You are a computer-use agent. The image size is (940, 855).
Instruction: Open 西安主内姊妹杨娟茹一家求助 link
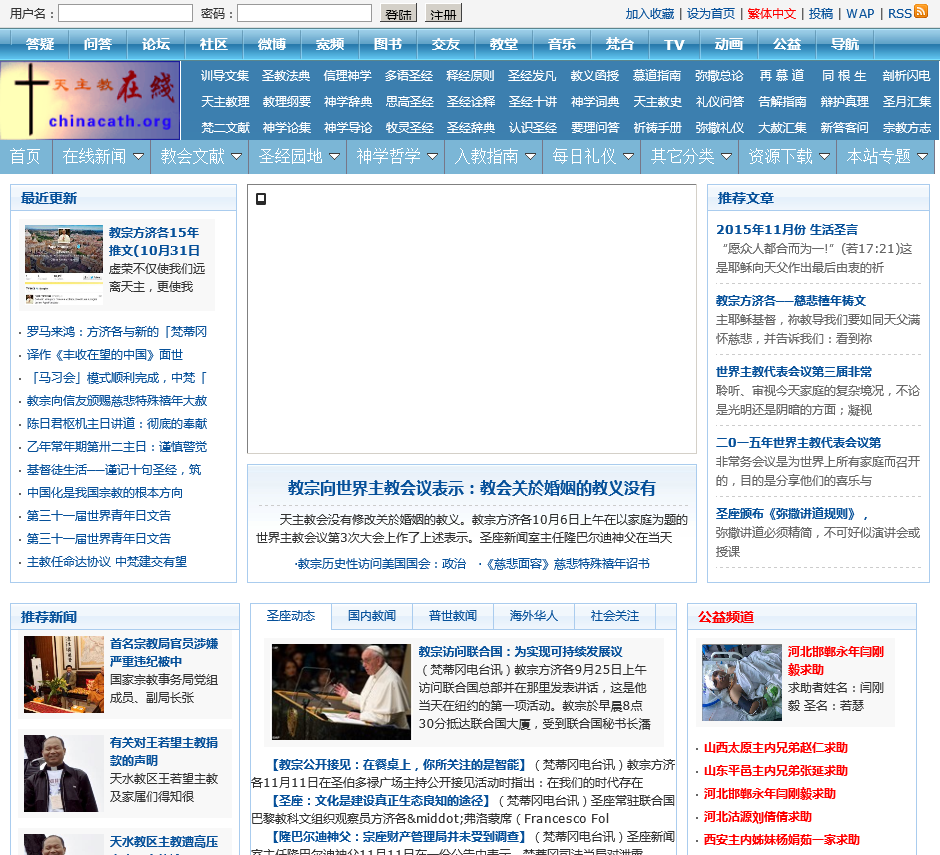click(x=781, y=839)
